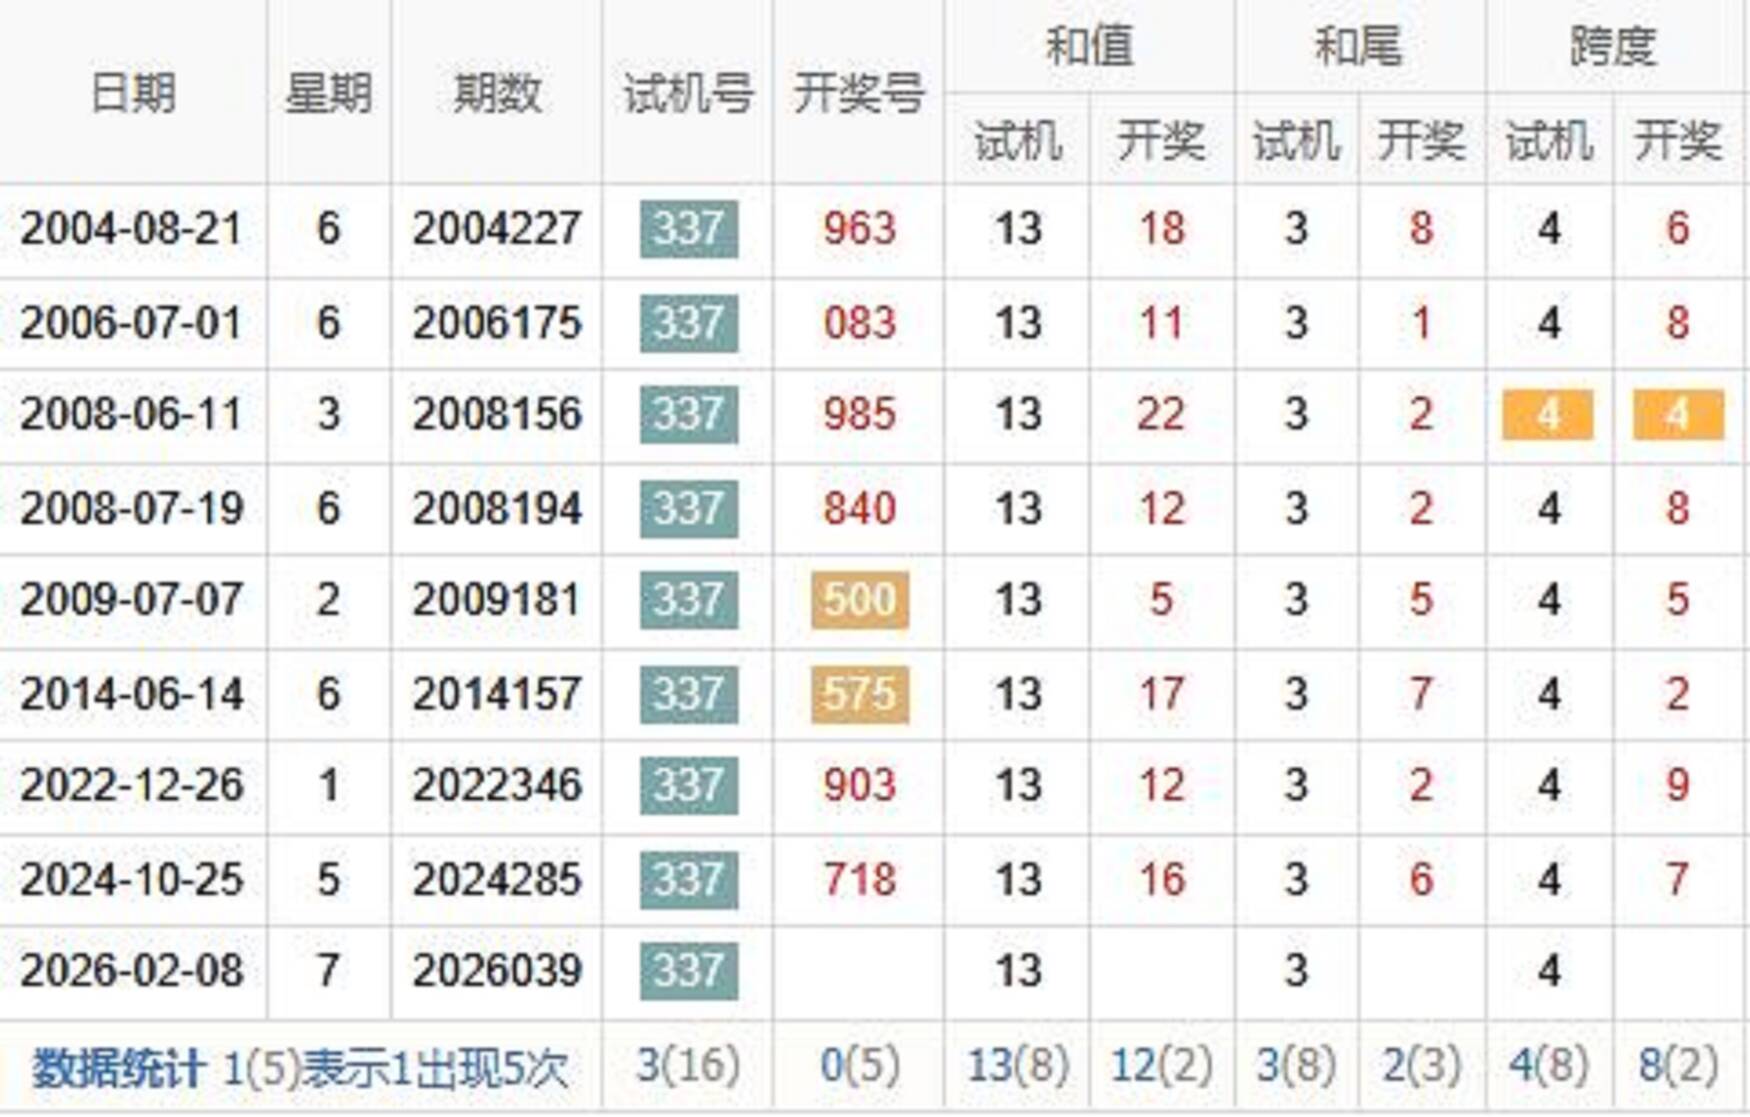This screenshot has height=1117, width=1750.
Task: Click the draw number 718
Action: coord(859,880)
